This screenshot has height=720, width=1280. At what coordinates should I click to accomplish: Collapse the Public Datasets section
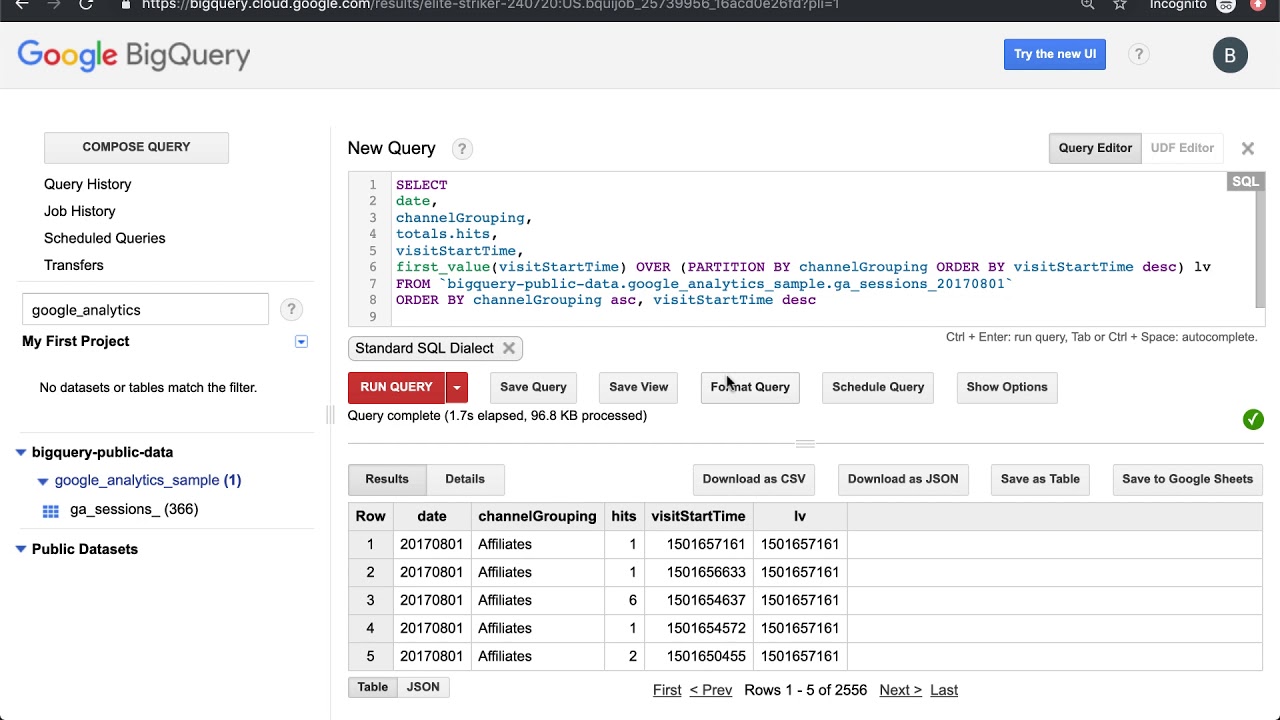coord(21,549)
